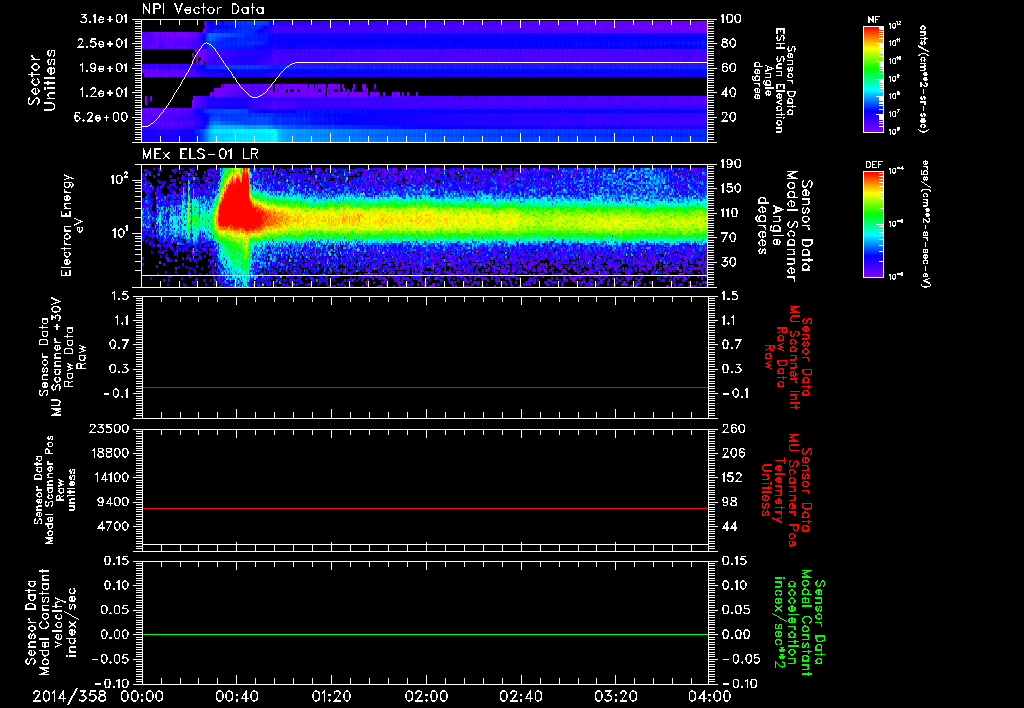This screenshot has height=708, width=1024.
Task: Click the '2.5e+01' sector tick label
Action: coord(104,43)
